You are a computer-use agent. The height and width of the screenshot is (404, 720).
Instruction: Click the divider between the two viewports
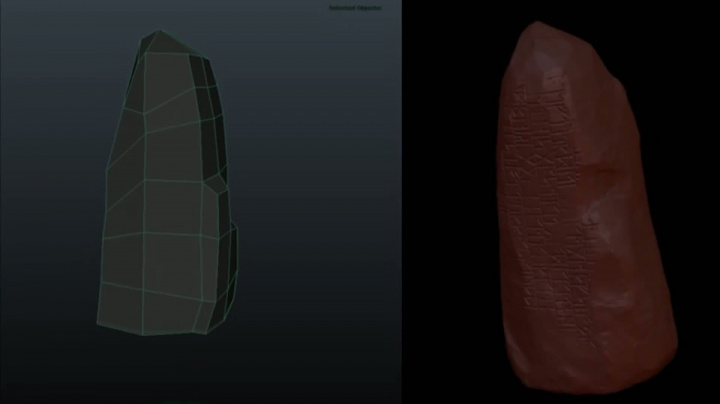tap(402, 200)
